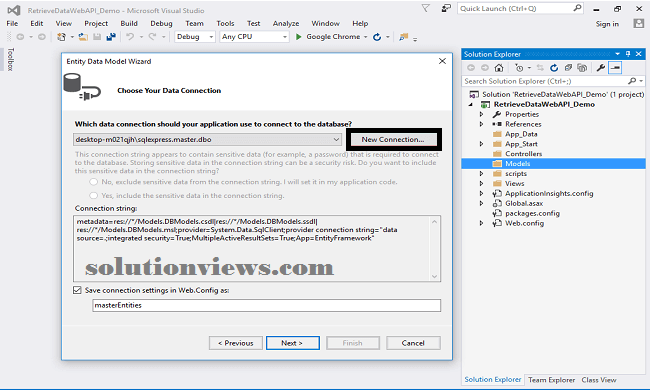Click the New Connection... button

(x=393, y=140)
